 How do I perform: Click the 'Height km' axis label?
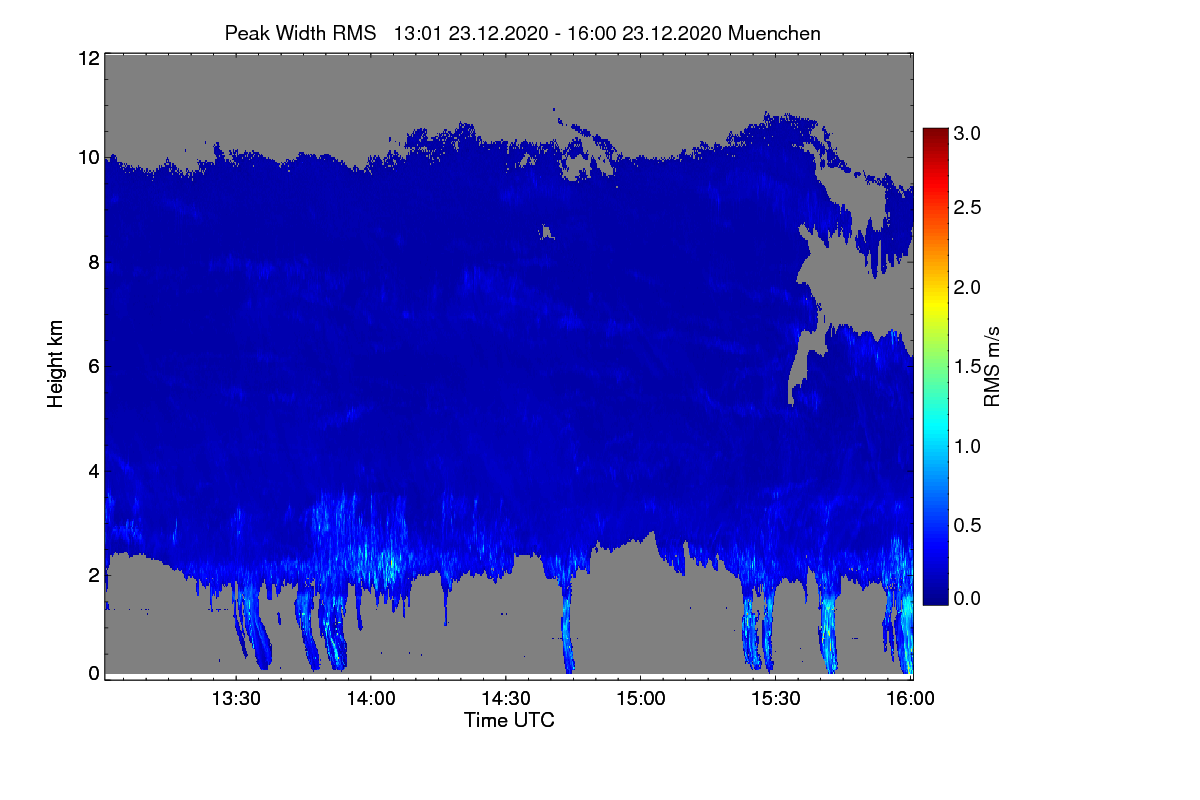pyautogui.click(x=56, y=364)
